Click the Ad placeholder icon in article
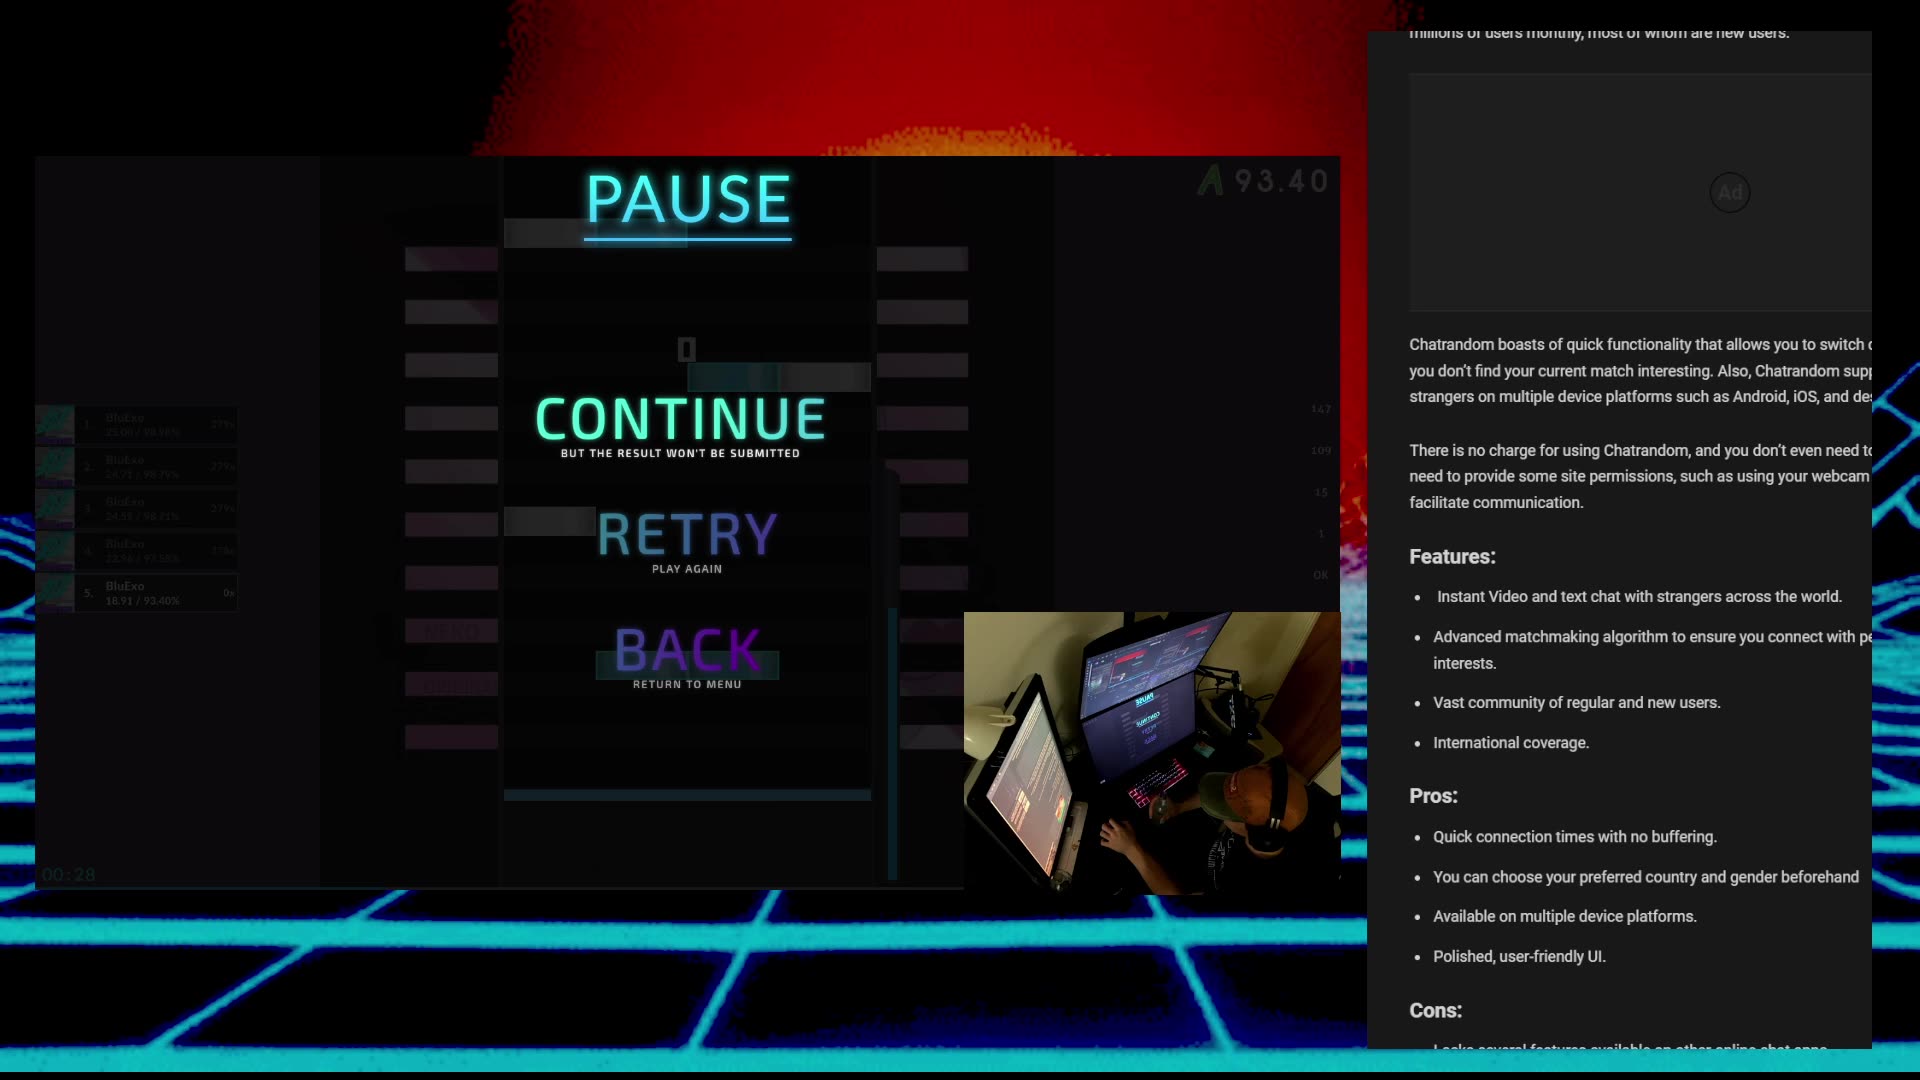 1729,193
